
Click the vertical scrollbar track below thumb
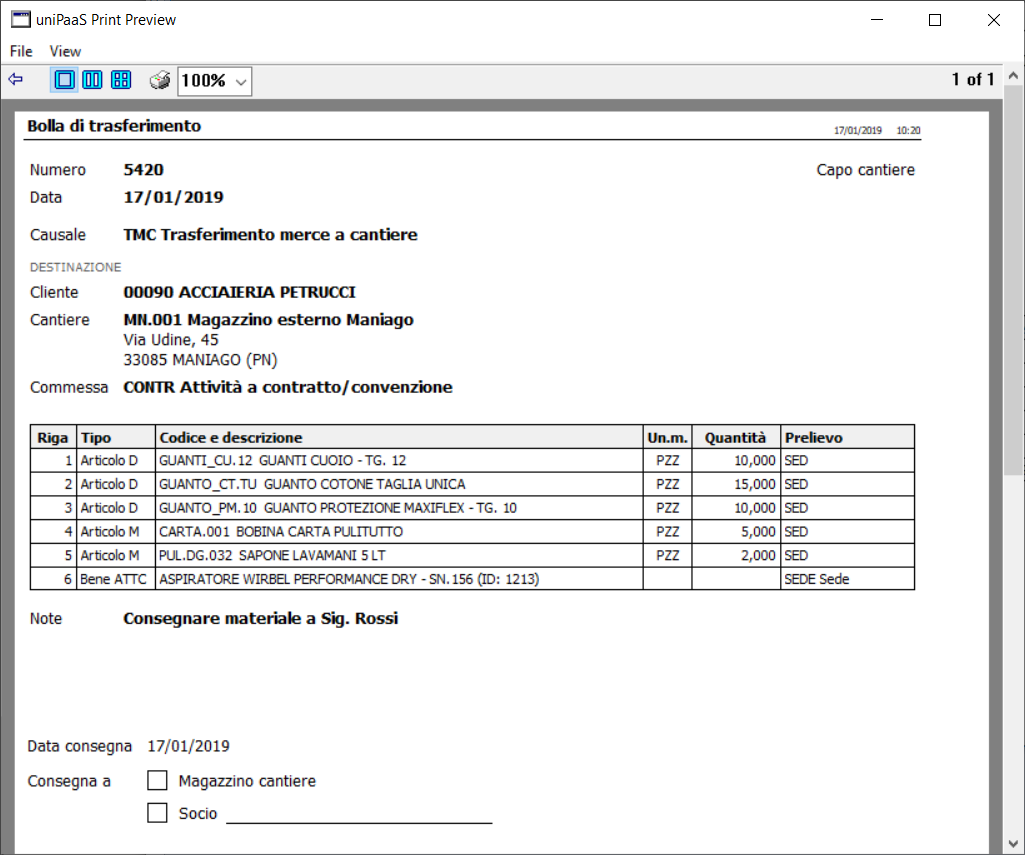[x=1013, y=654]
